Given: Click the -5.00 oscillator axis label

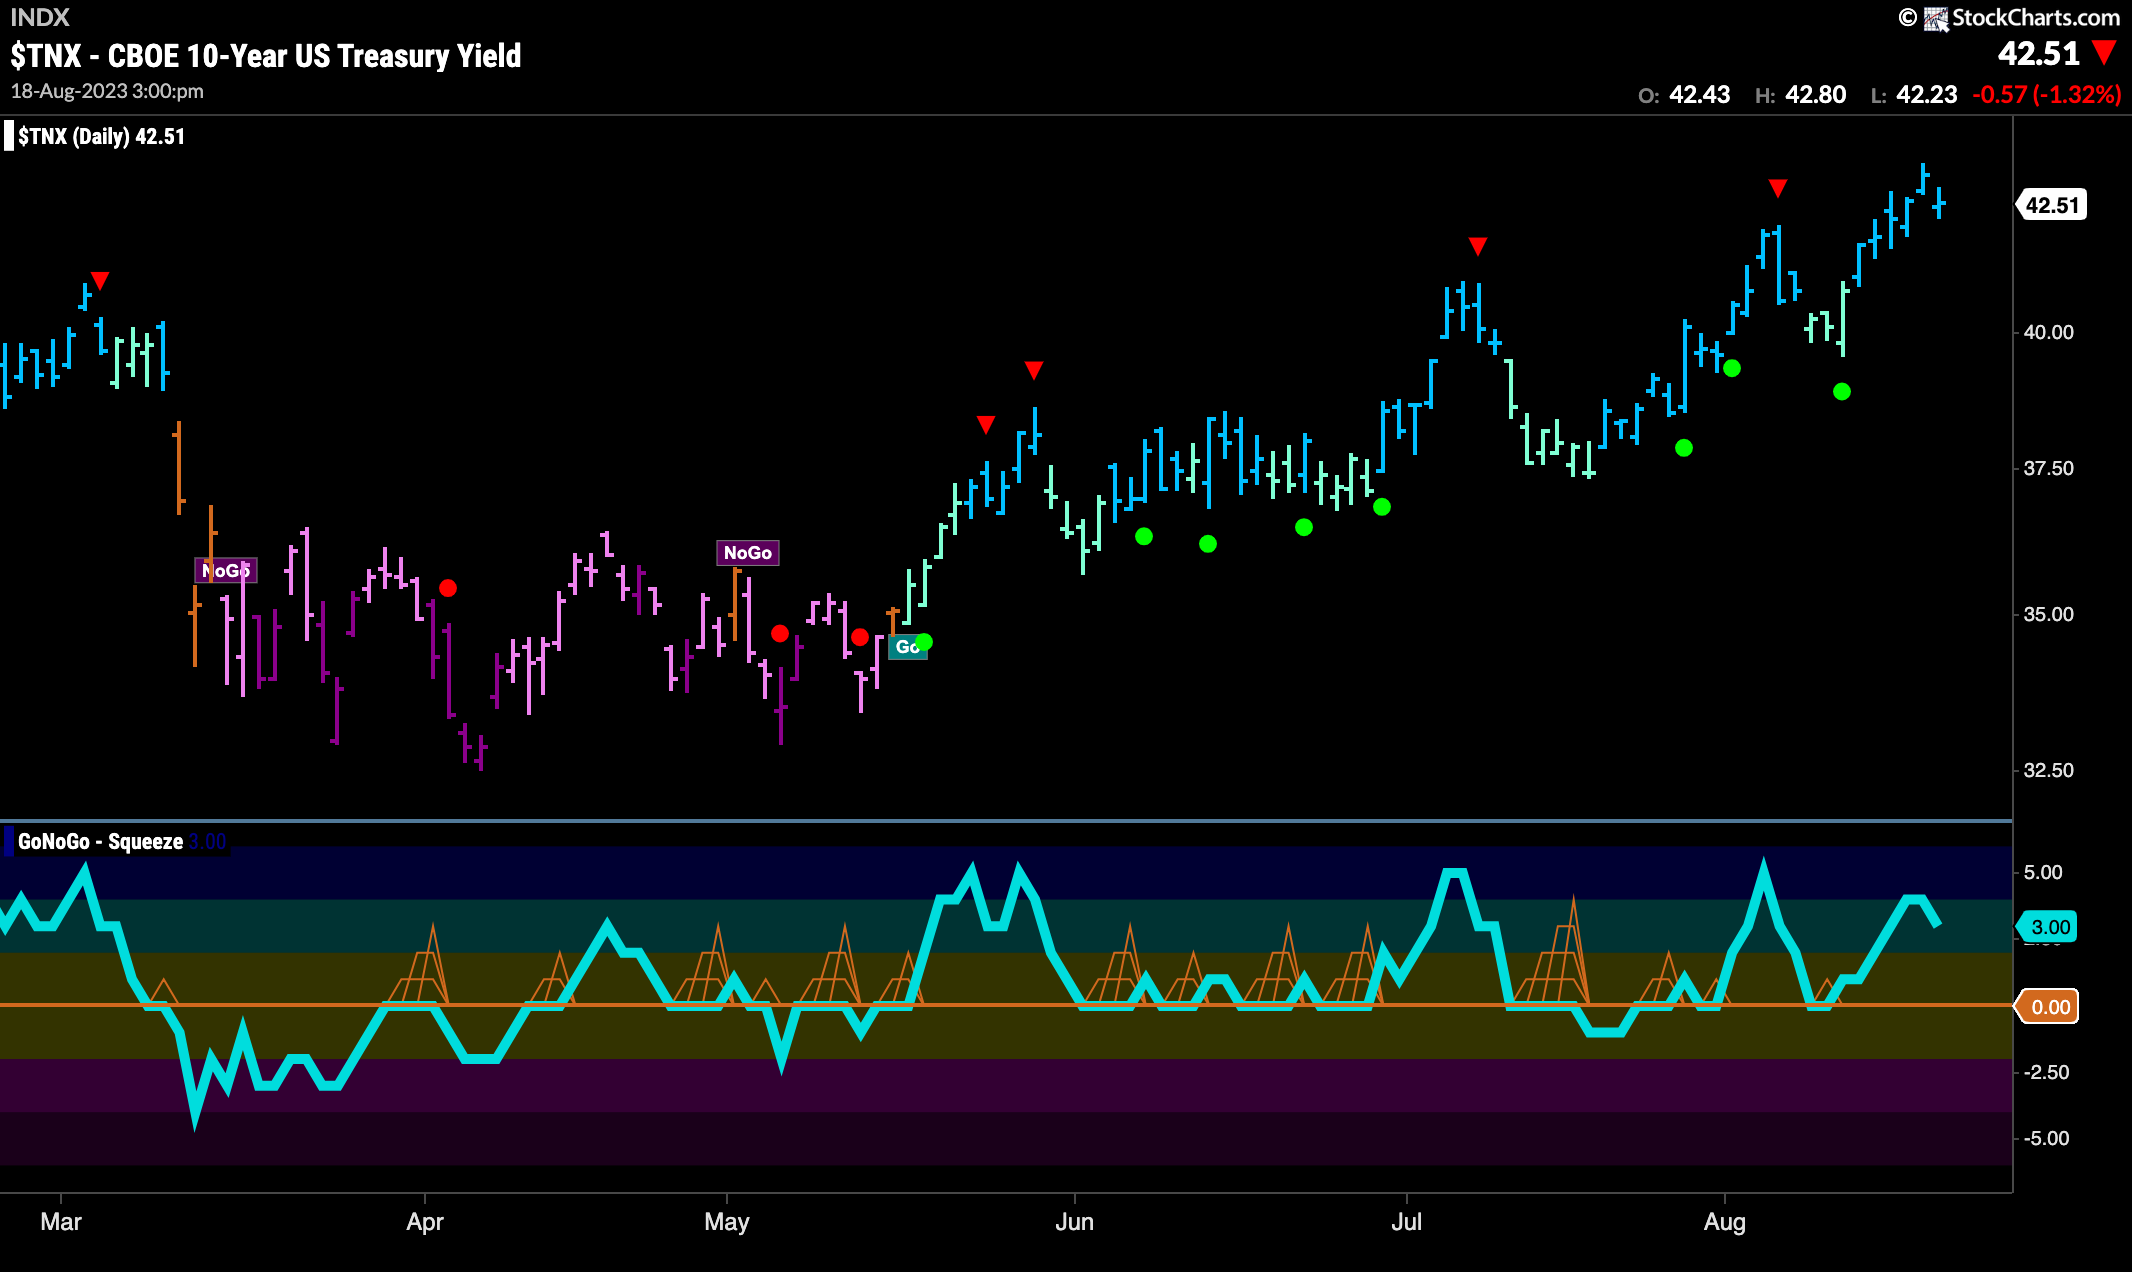Looking at the screenshot, I should coord(2045,1138).
